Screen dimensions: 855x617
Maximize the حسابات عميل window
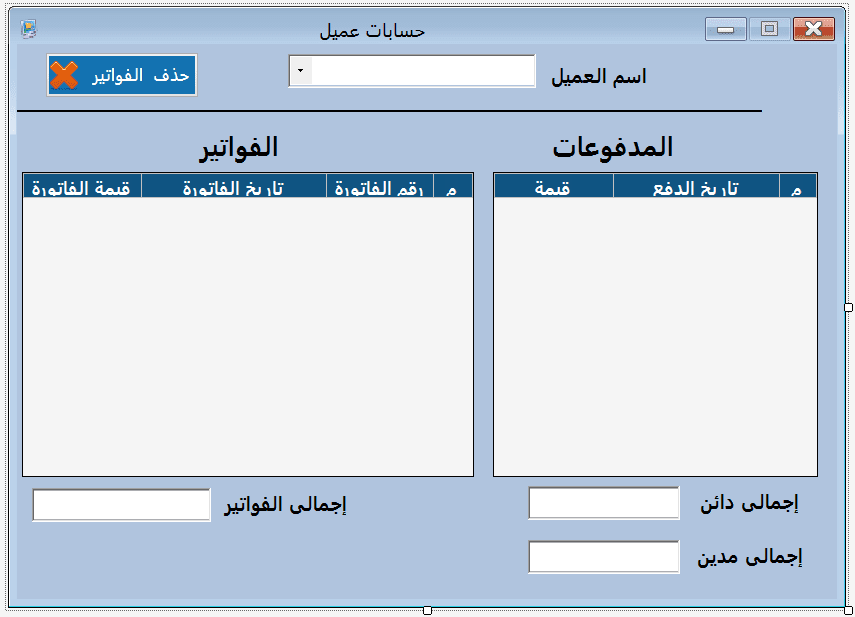coord(769,29)
